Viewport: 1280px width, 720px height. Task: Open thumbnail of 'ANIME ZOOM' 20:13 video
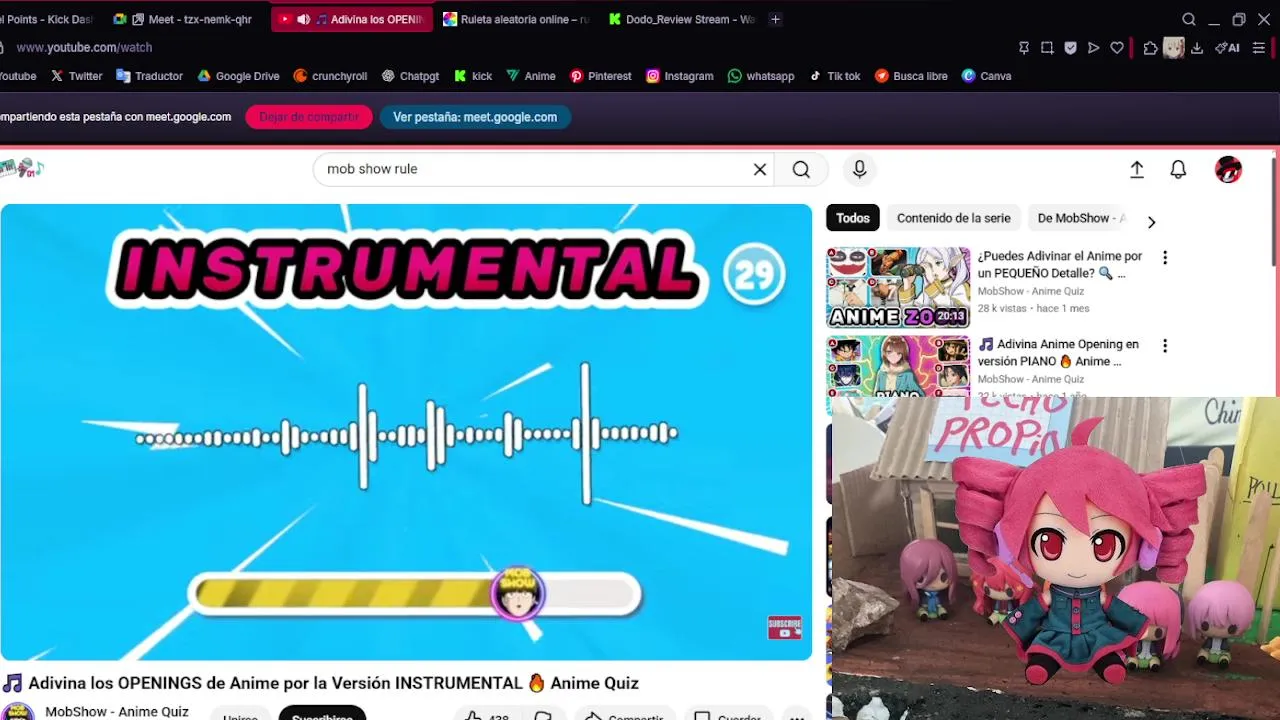pyautogui.click(x=898, y=288)
